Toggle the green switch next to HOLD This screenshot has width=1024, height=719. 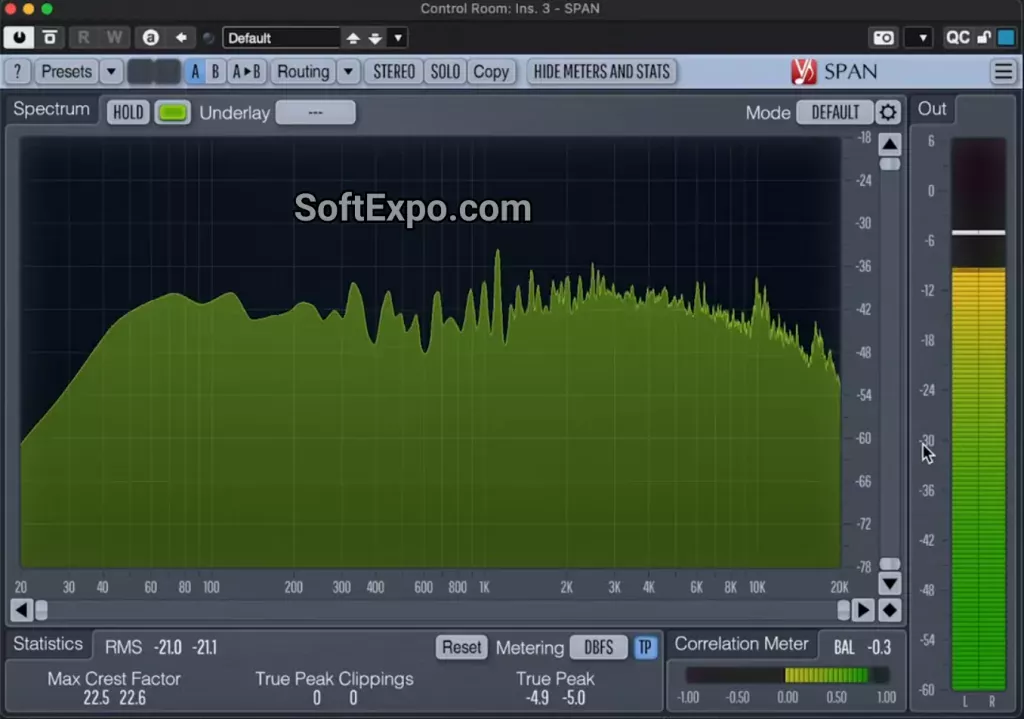172,112
